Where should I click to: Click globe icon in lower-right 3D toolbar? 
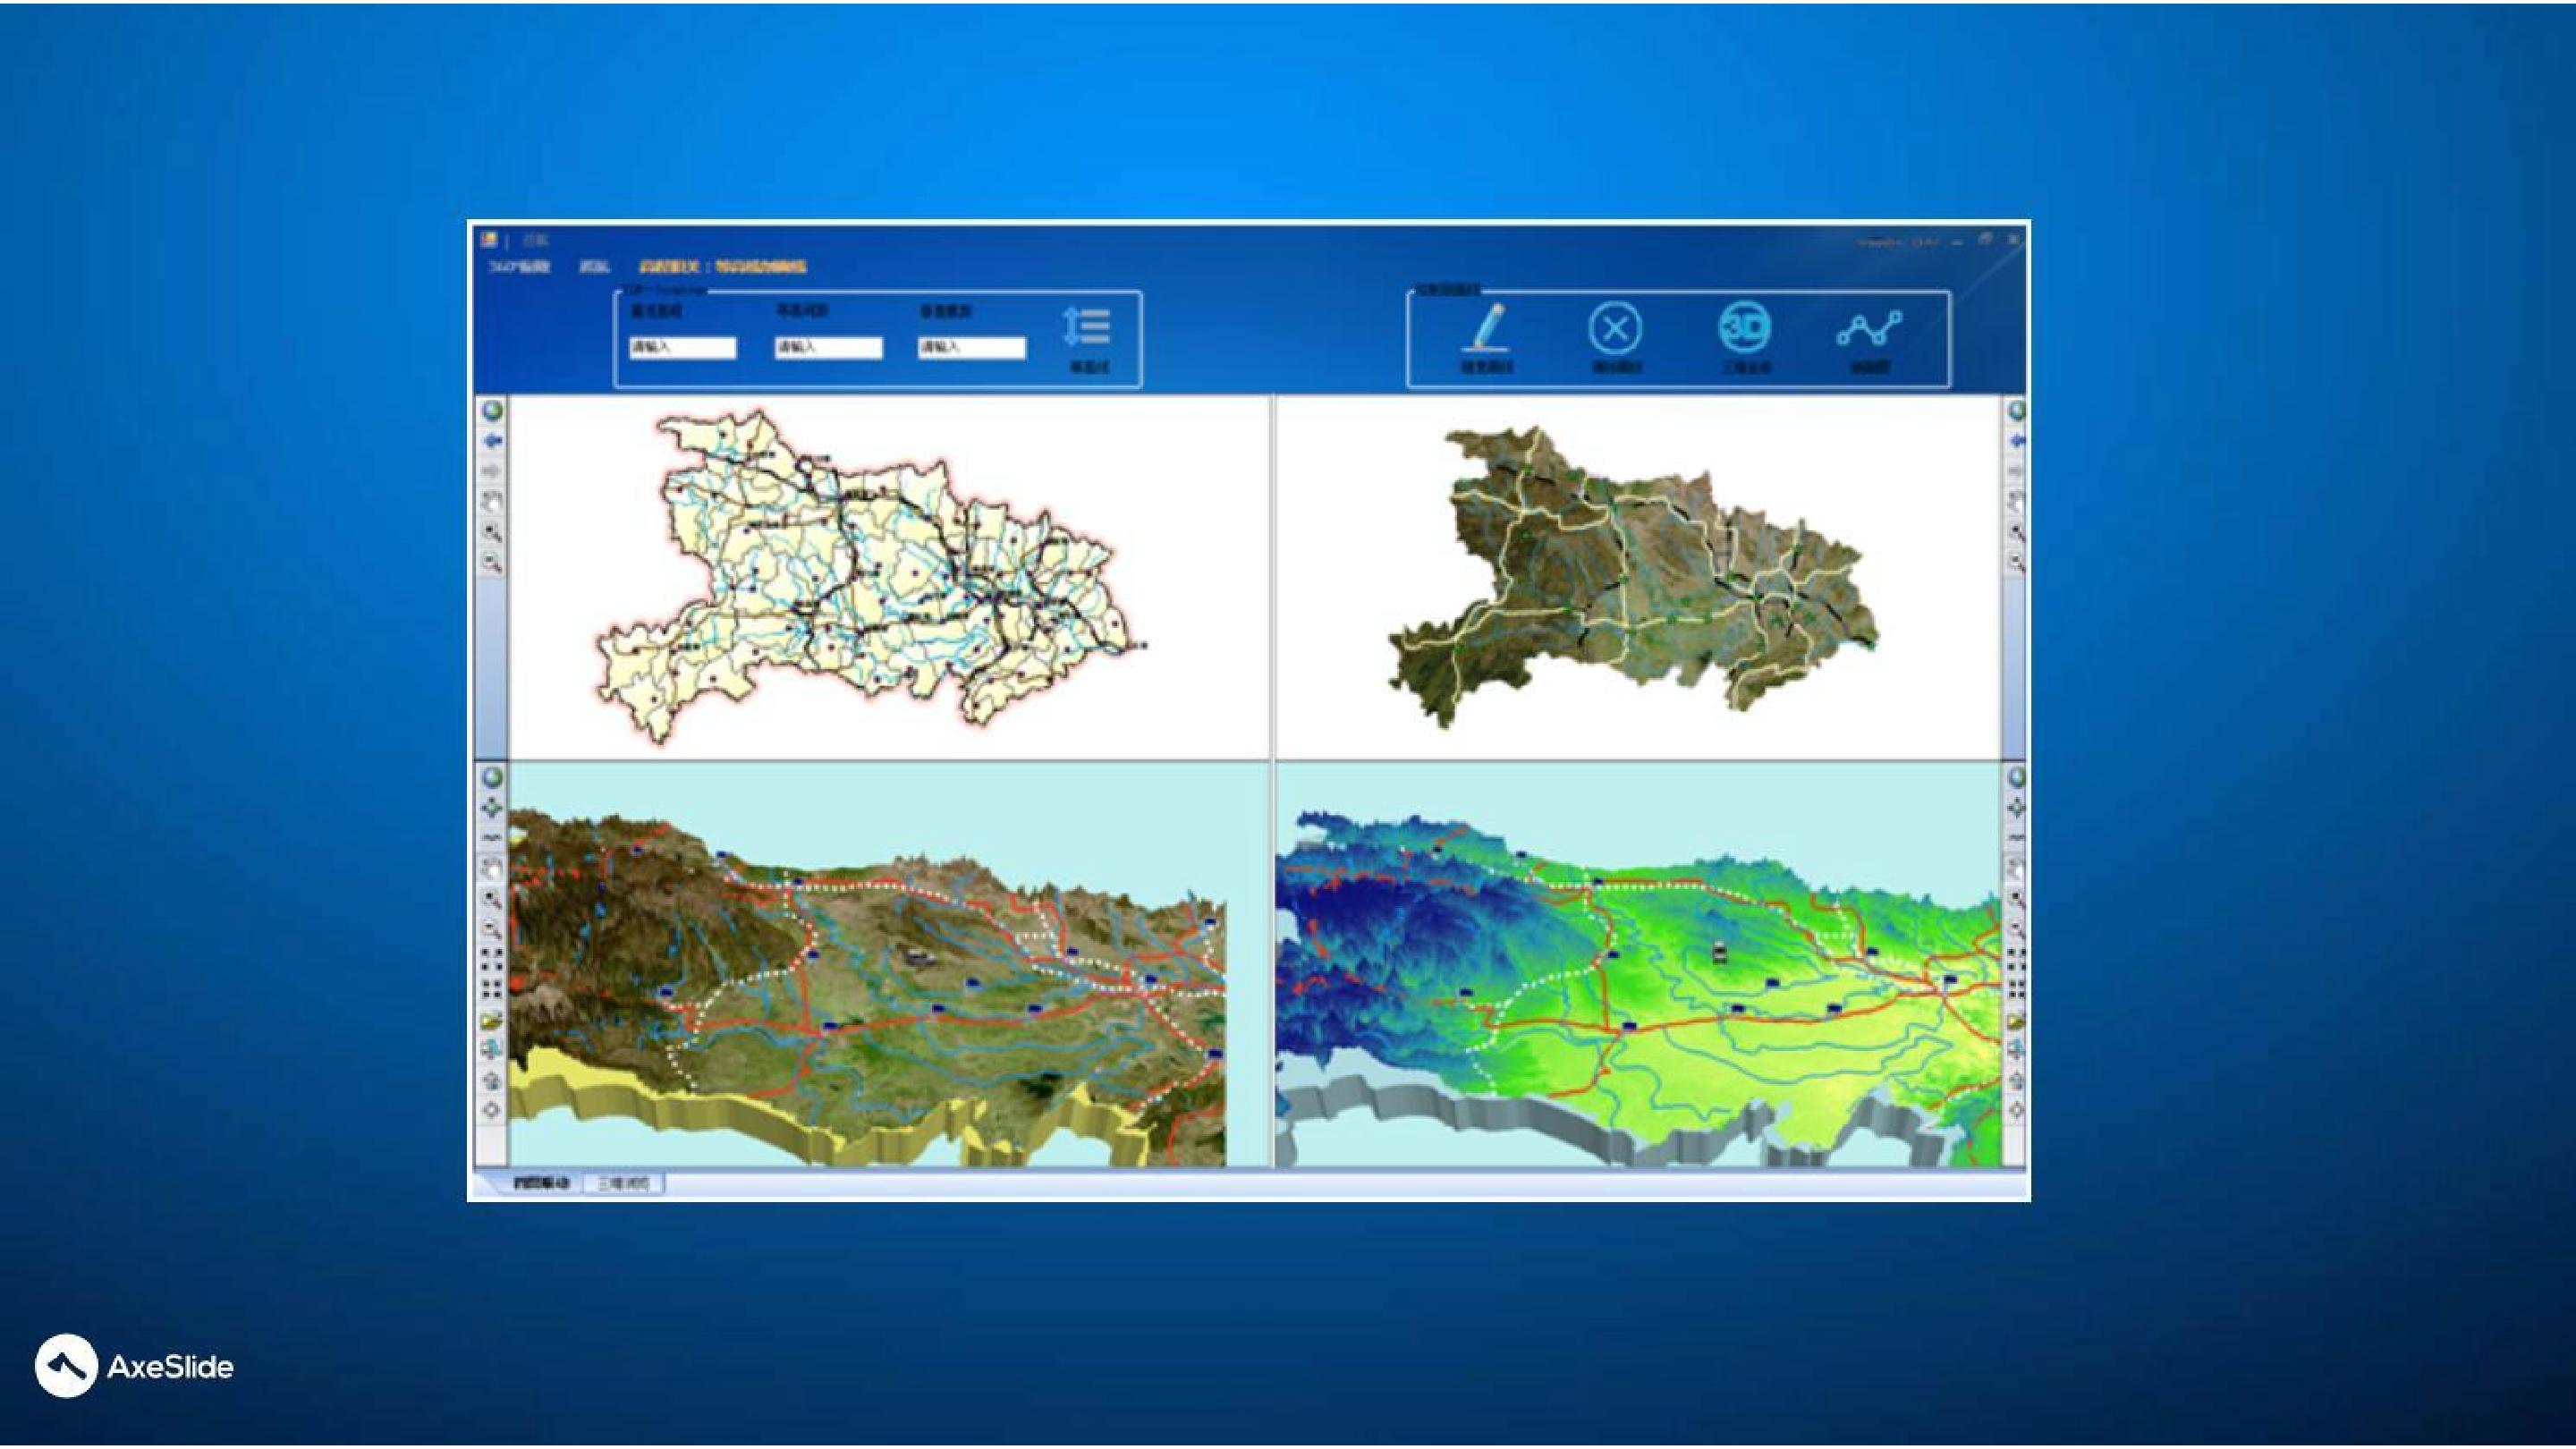coord(2016,777)
